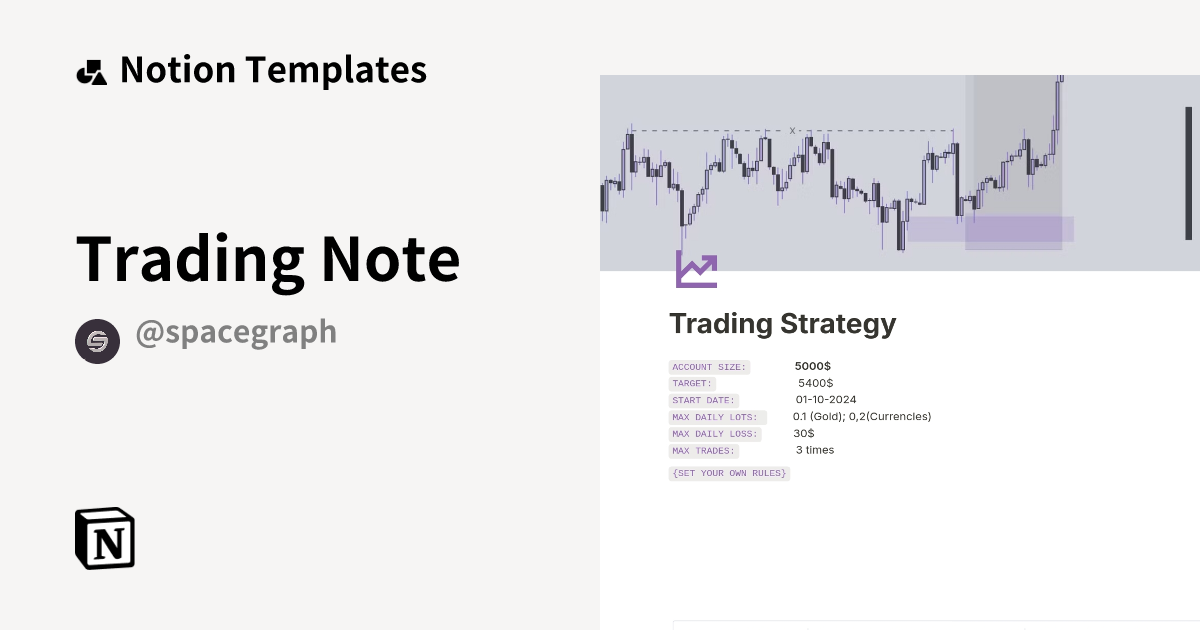Click the chart-trending-up page icon
Viewport: 1200px width, 630px height.
pos(696,269)
